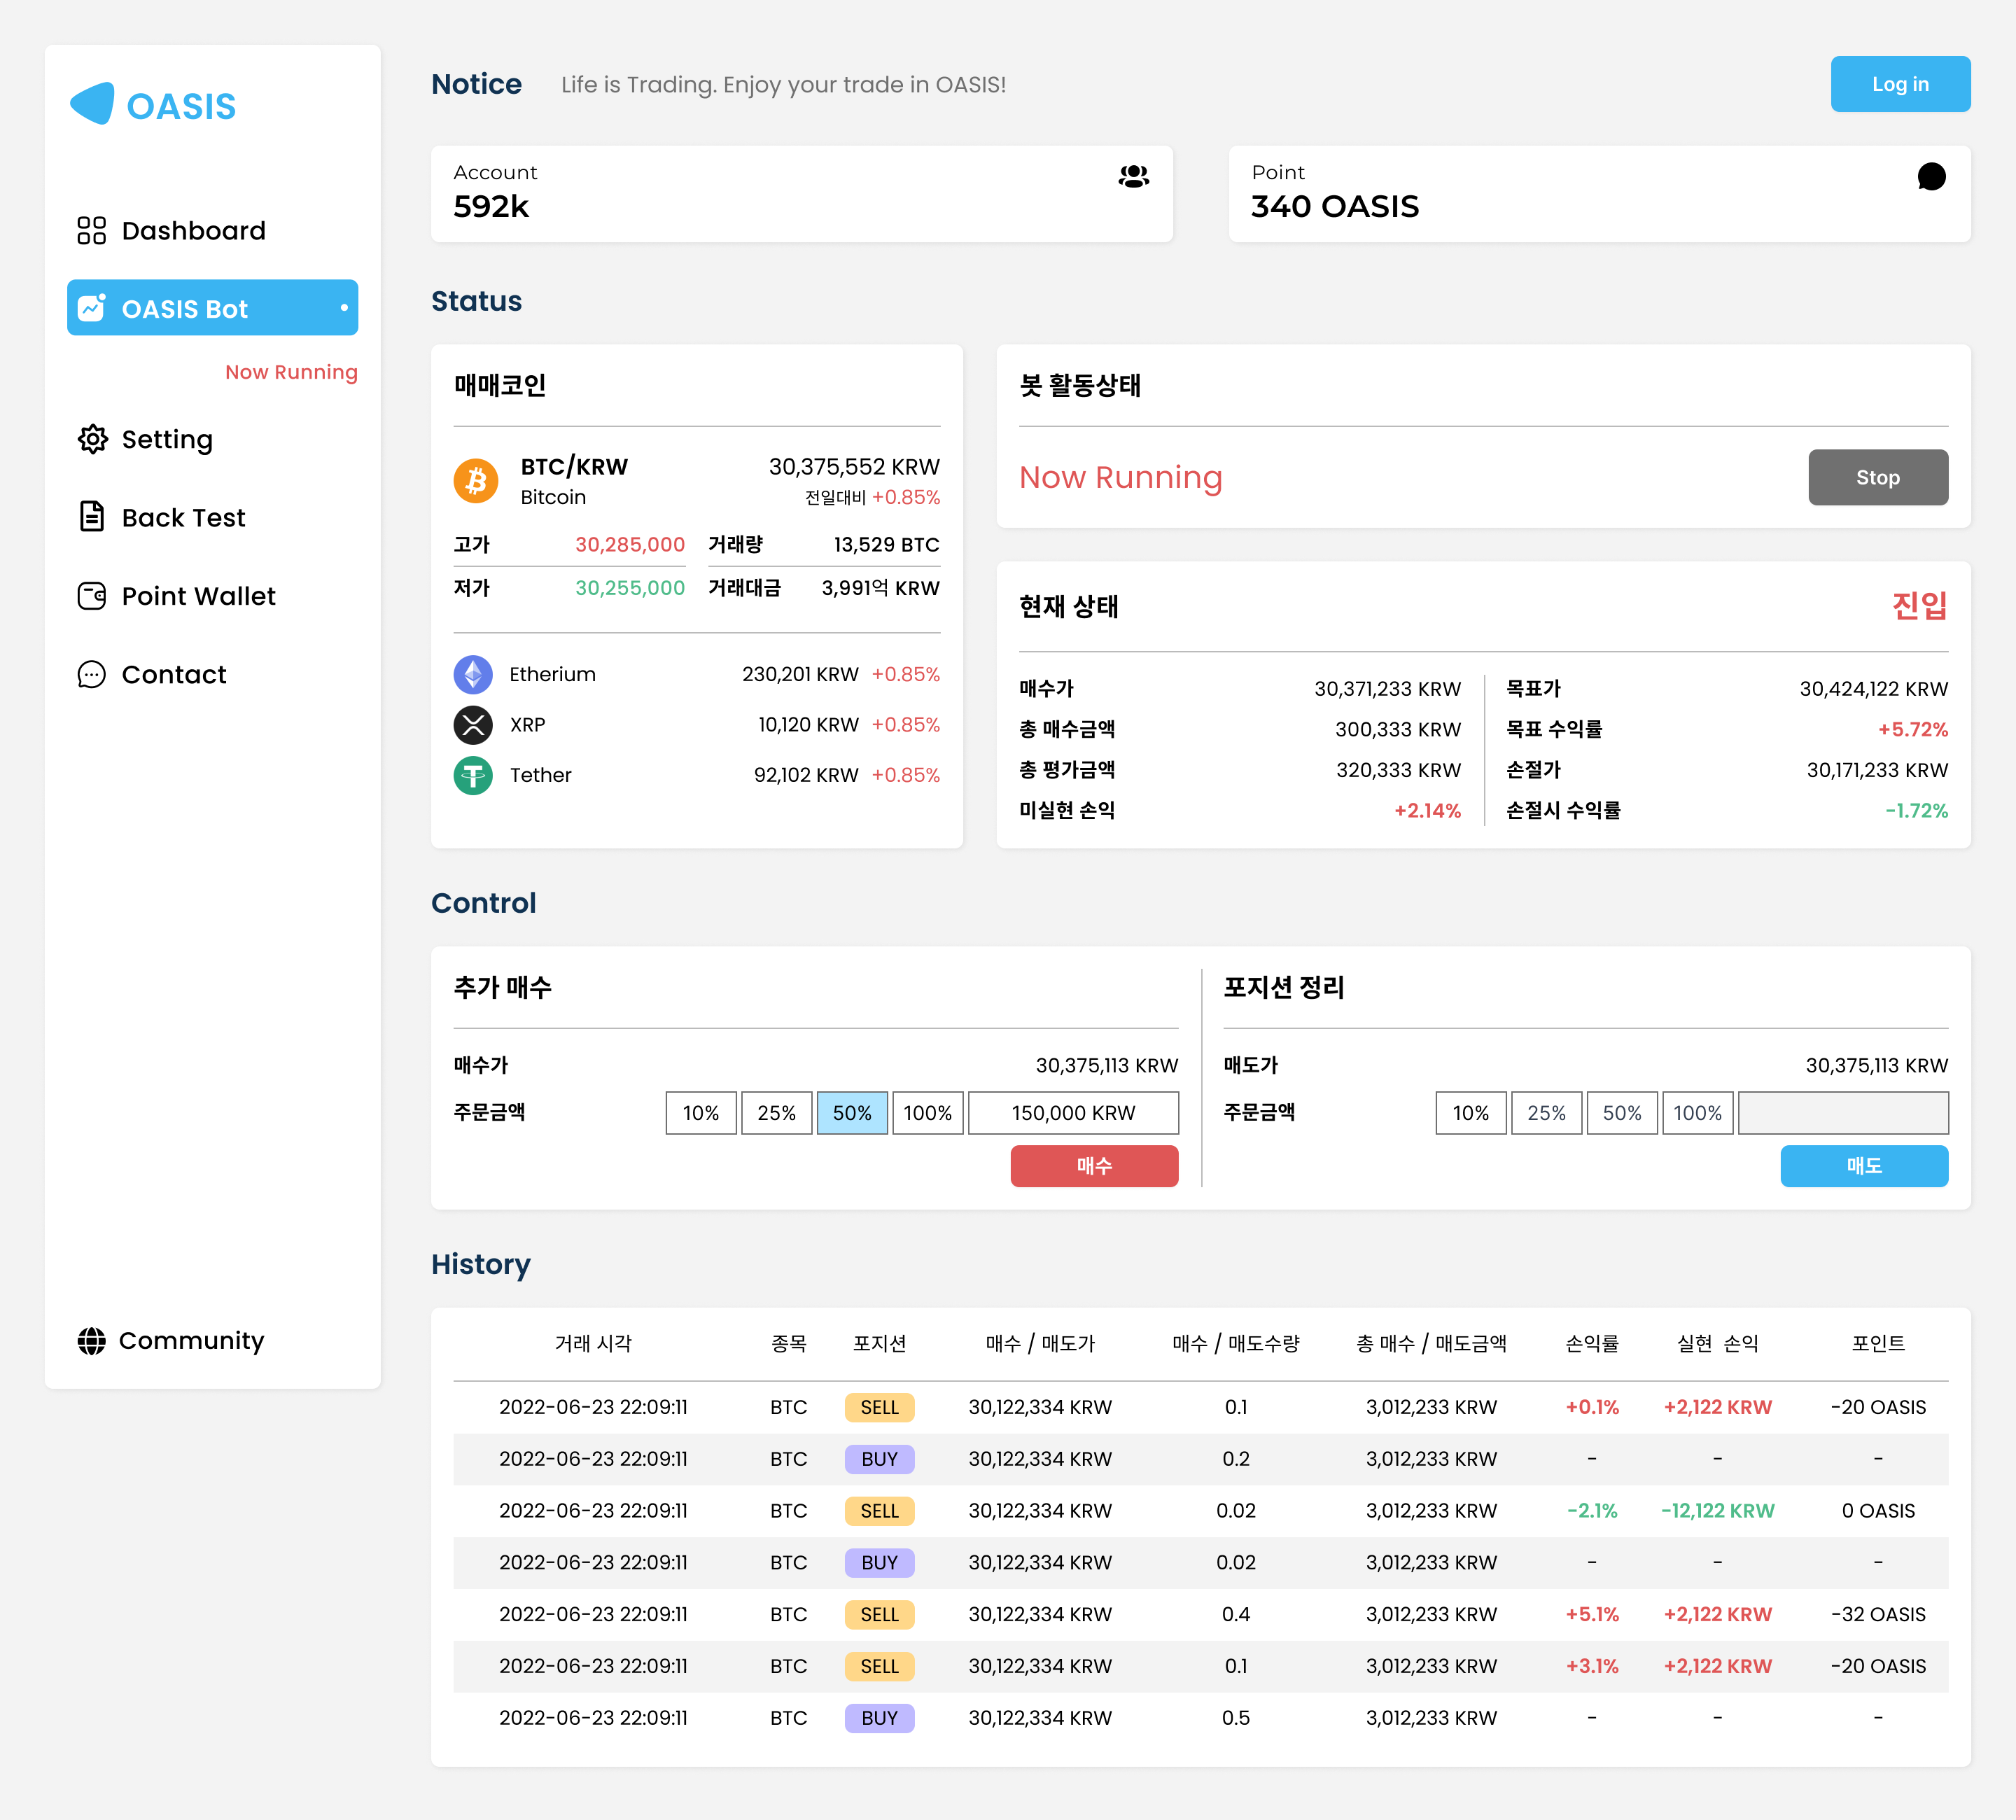Select 25% for 포지션 정리 order amount

point(1547,1113)
